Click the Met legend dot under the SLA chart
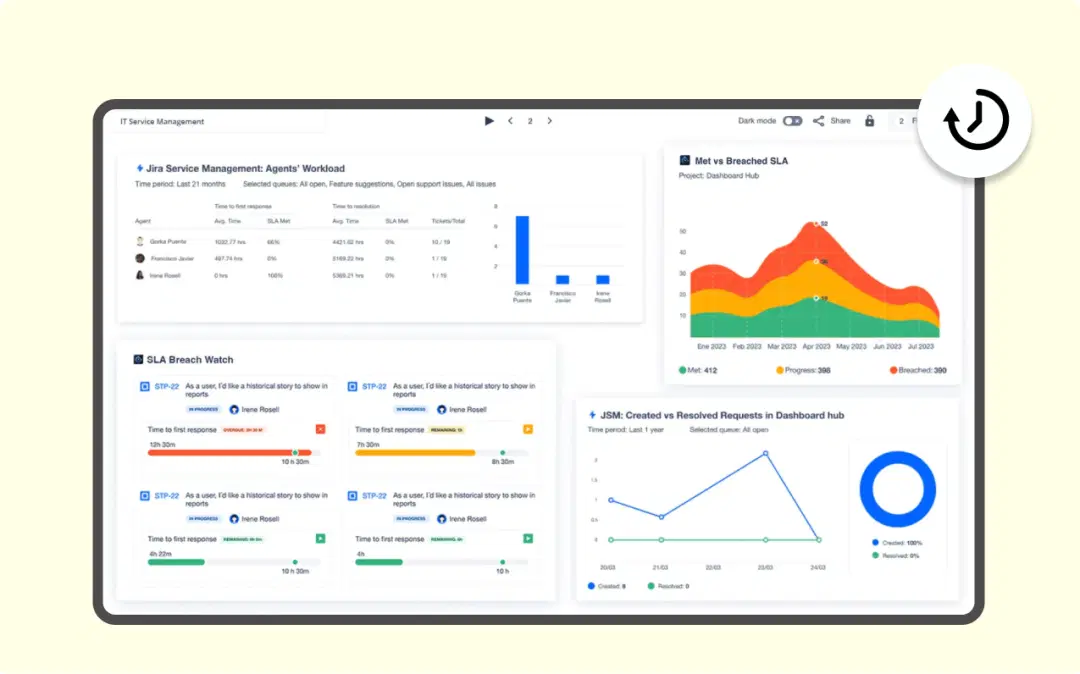The width and height of the screenshot is (1080, 674). click(681, 370)
